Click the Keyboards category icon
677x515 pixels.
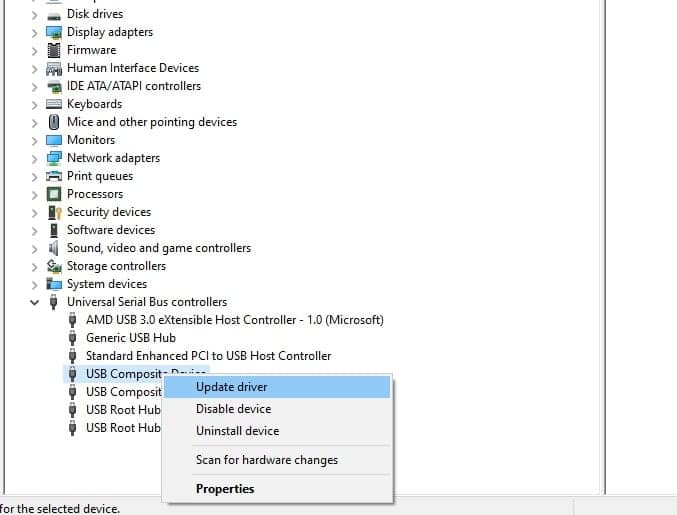pyautogui.click(x=54, y=104)
